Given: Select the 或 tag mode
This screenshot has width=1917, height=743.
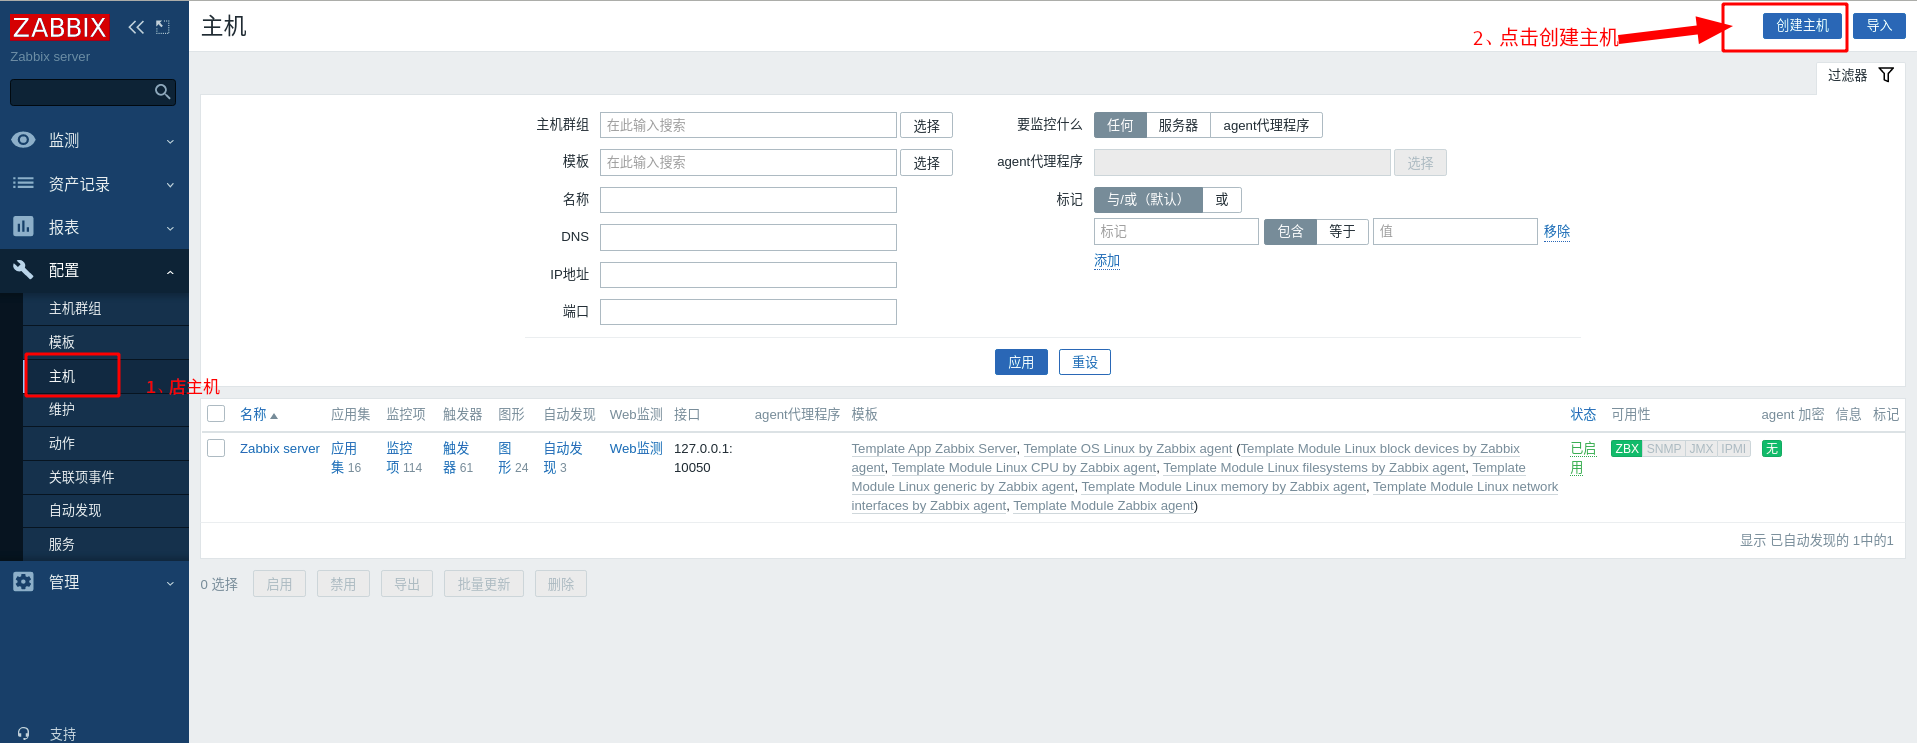Looking at the screenshot, I should [x=1222, y=200].
